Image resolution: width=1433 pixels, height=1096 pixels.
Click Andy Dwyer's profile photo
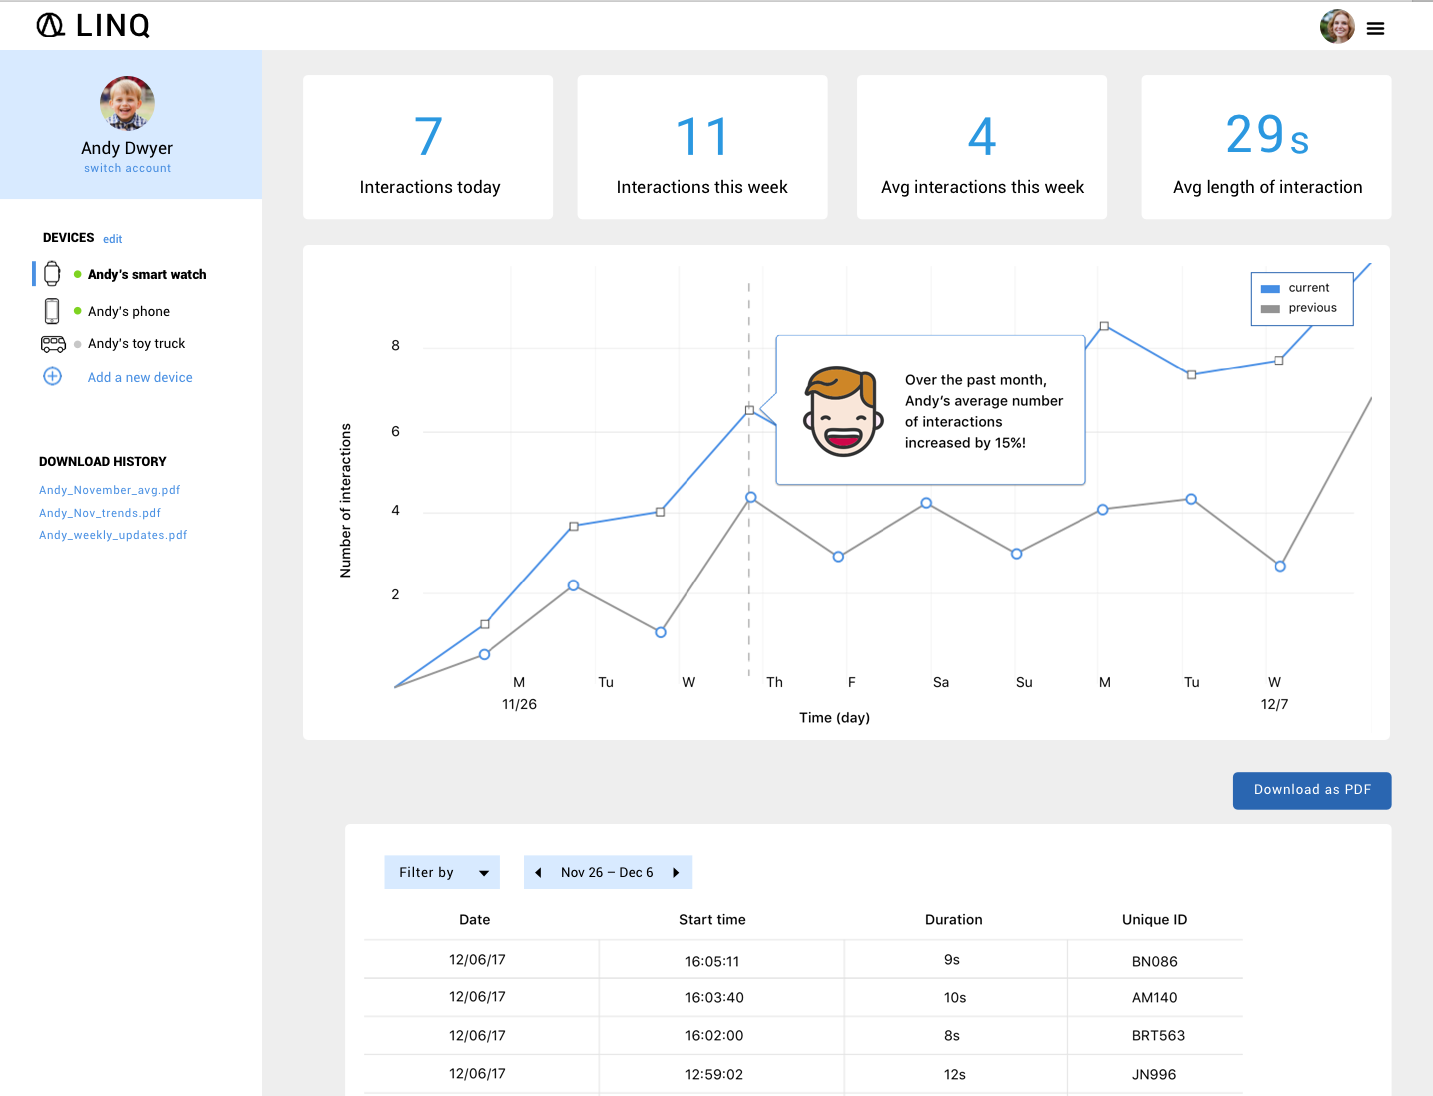point(127,103)
